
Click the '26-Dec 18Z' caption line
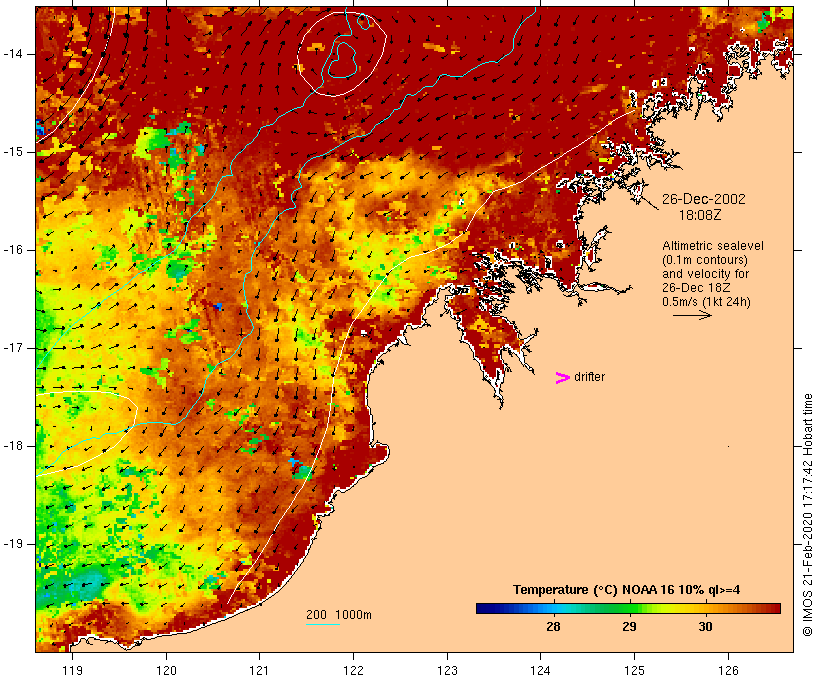coord(696,288)
